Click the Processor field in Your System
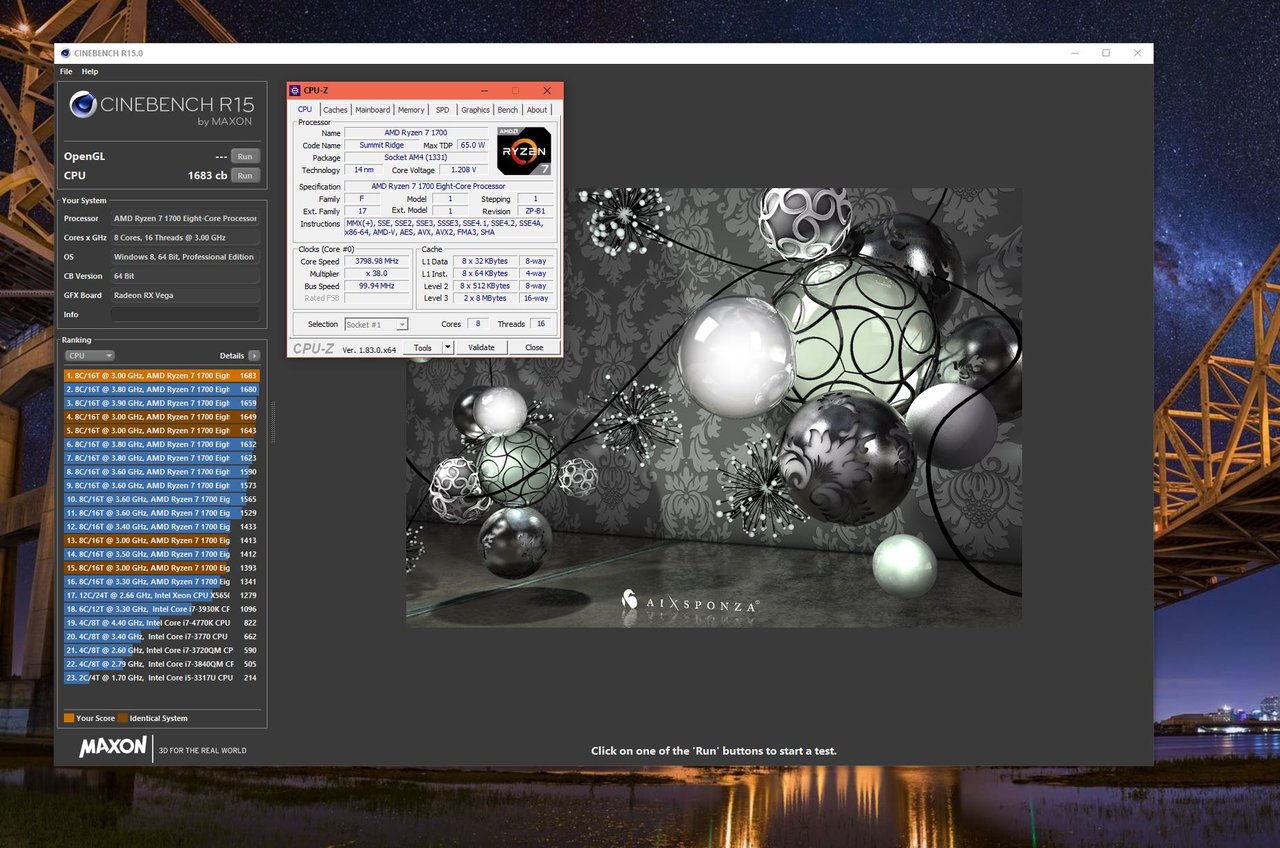The width and height of the screenshot is (1280, 848). [185, 218]
